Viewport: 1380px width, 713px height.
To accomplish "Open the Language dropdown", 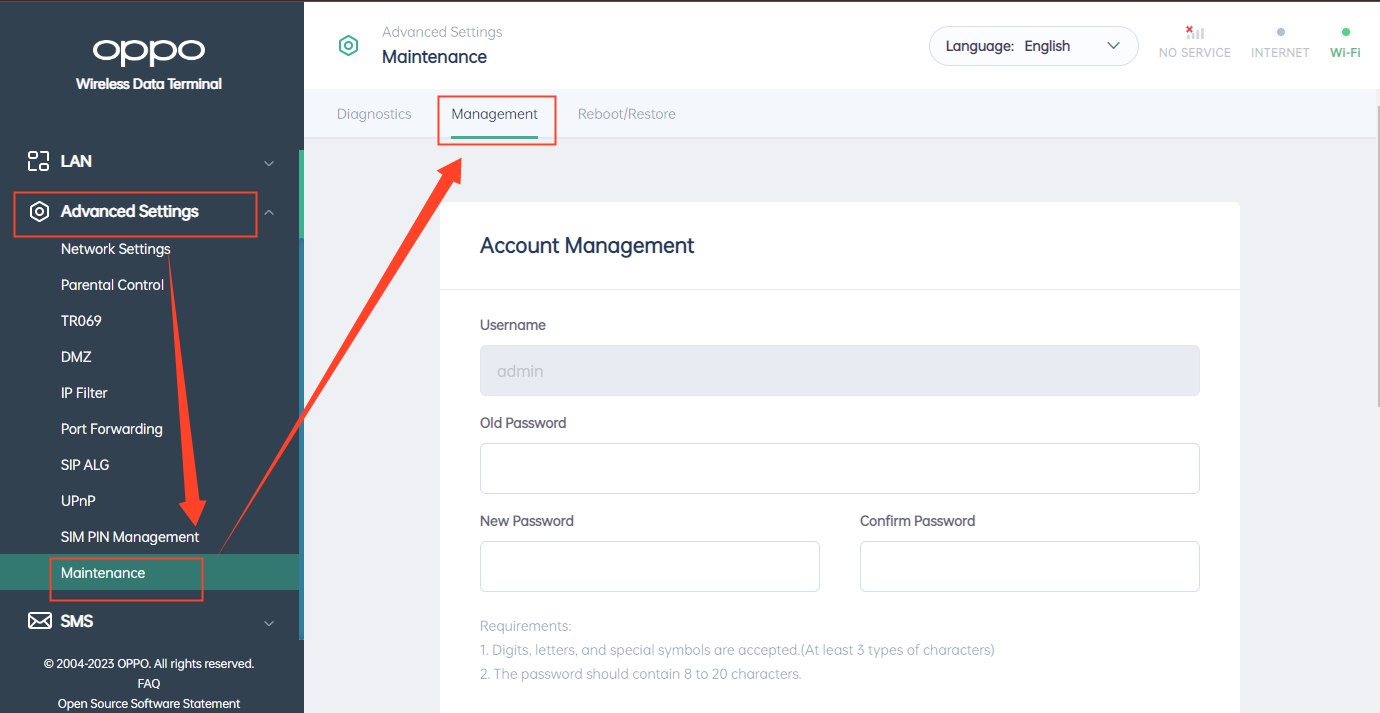I will tap(1033, 46).
